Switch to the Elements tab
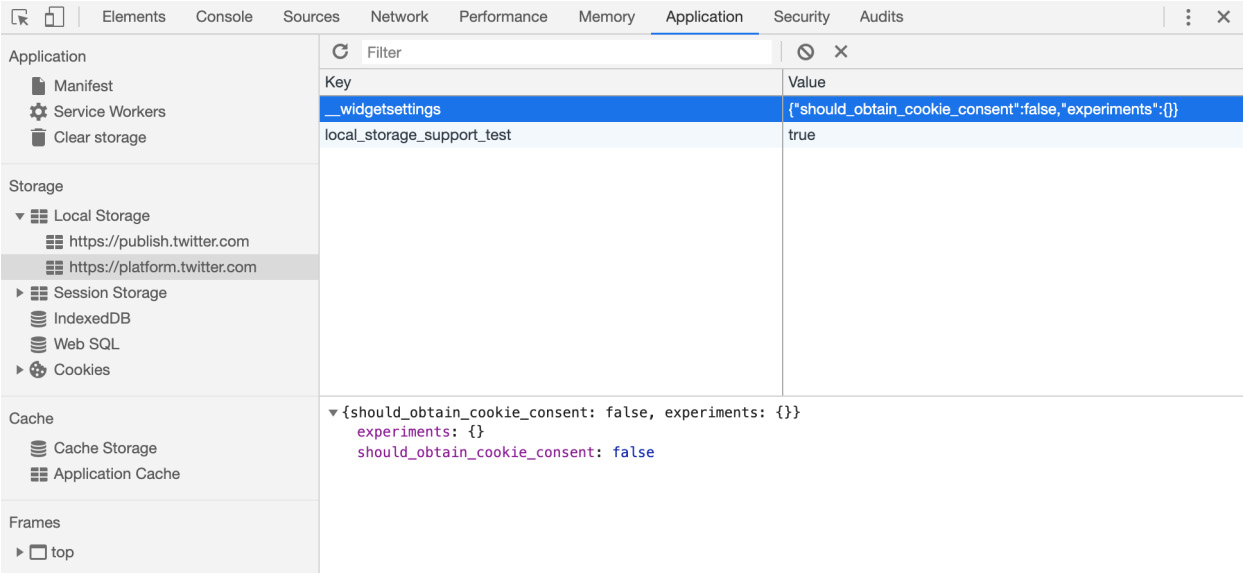Image resolution: width=1243 pixels, height=573 pixels. [134, 17]
